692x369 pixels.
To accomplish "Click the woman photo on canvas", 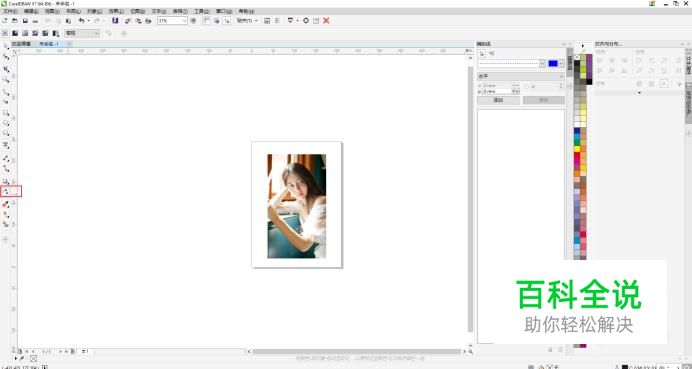I will tap(297, 206).
